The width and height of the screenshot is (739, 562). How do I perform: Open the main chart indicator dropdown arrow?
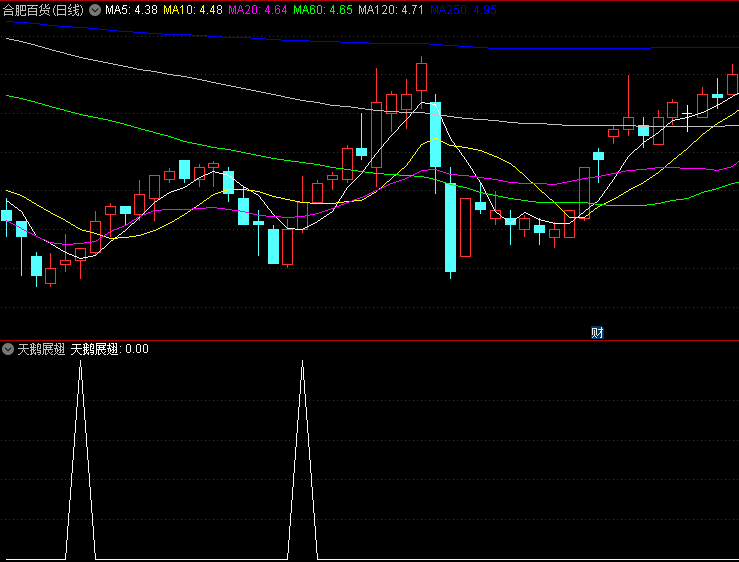[95, 10]
